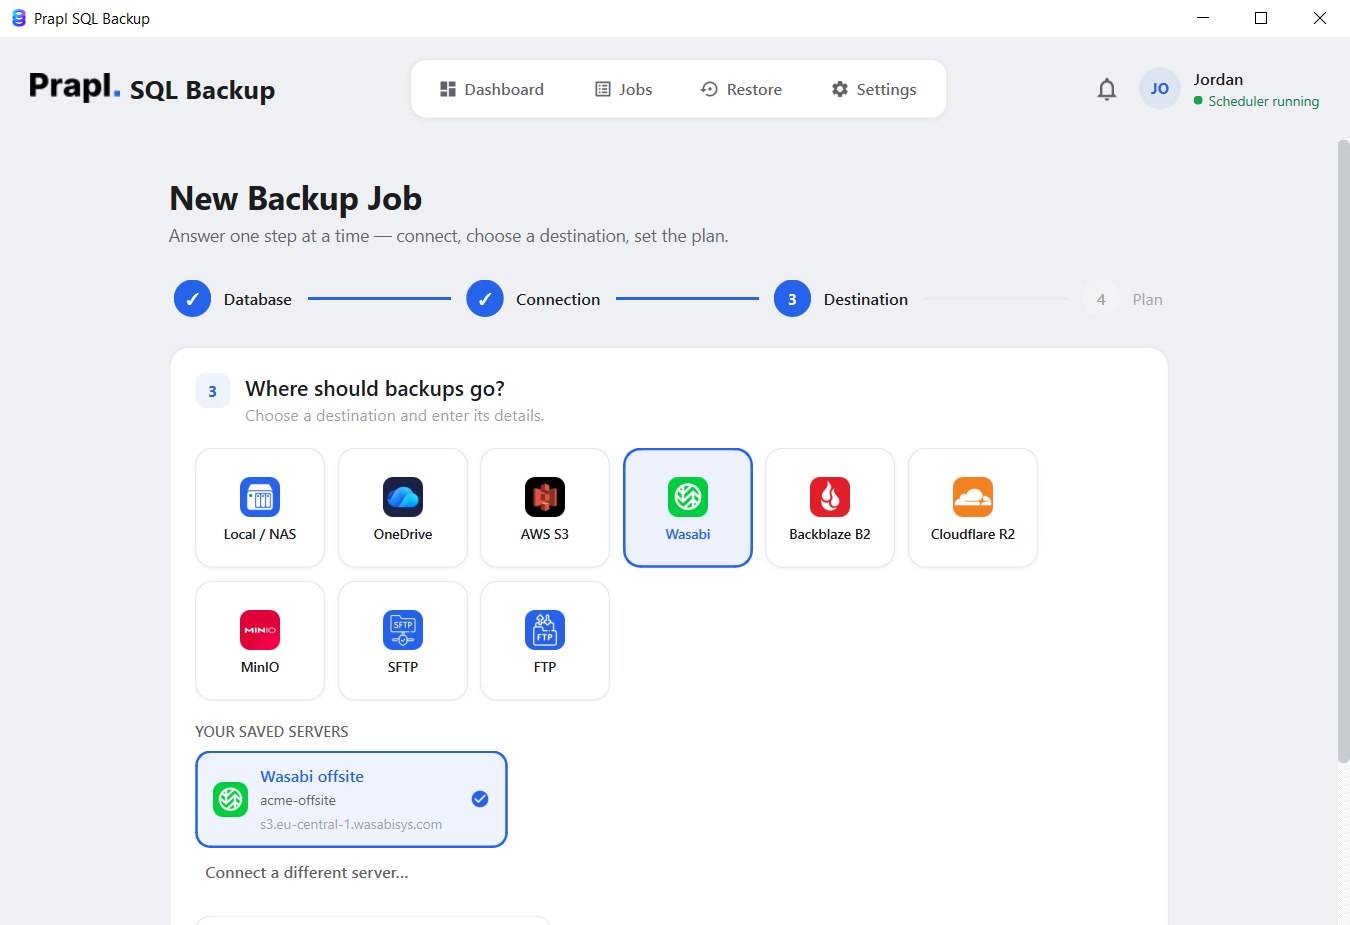Screen dimensions: 1350x925
Task: Choose the SFTP destination icon
Action: [x=403, y=630]
